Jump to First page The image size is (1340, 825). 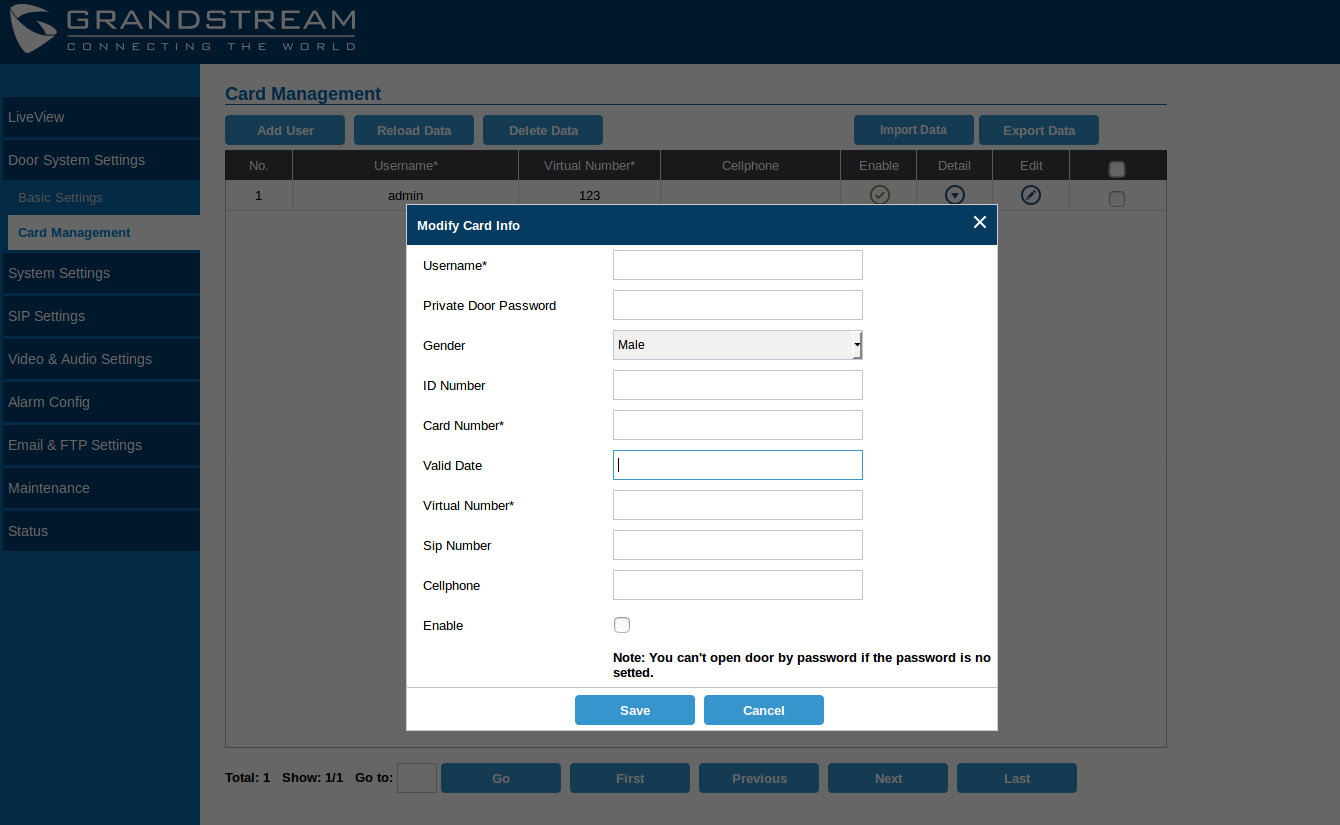[630, 778]
